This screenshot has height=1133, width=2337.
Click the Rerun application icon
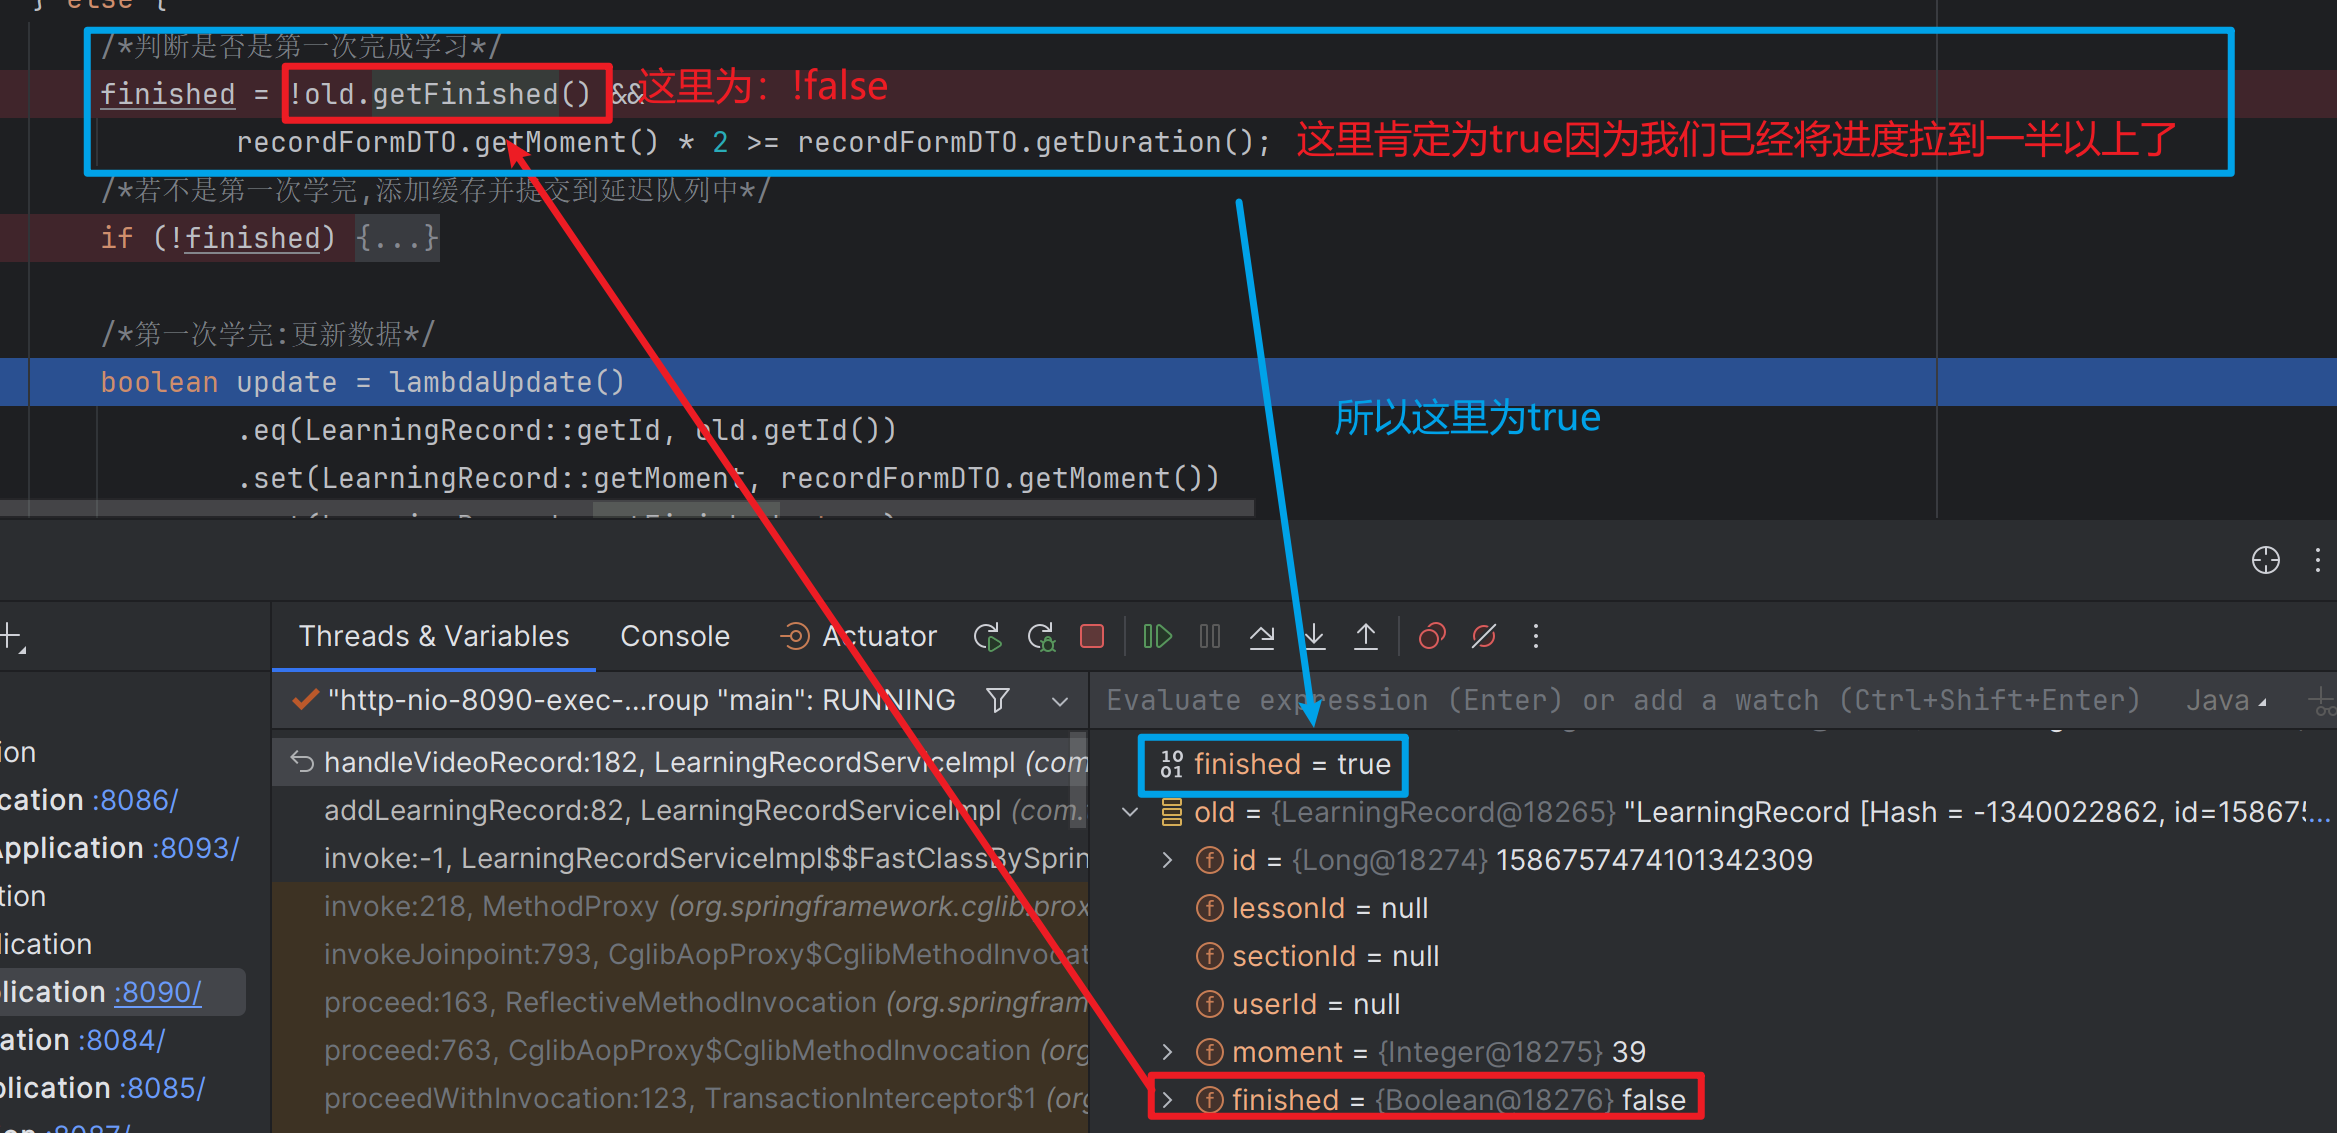pos(987,636)
